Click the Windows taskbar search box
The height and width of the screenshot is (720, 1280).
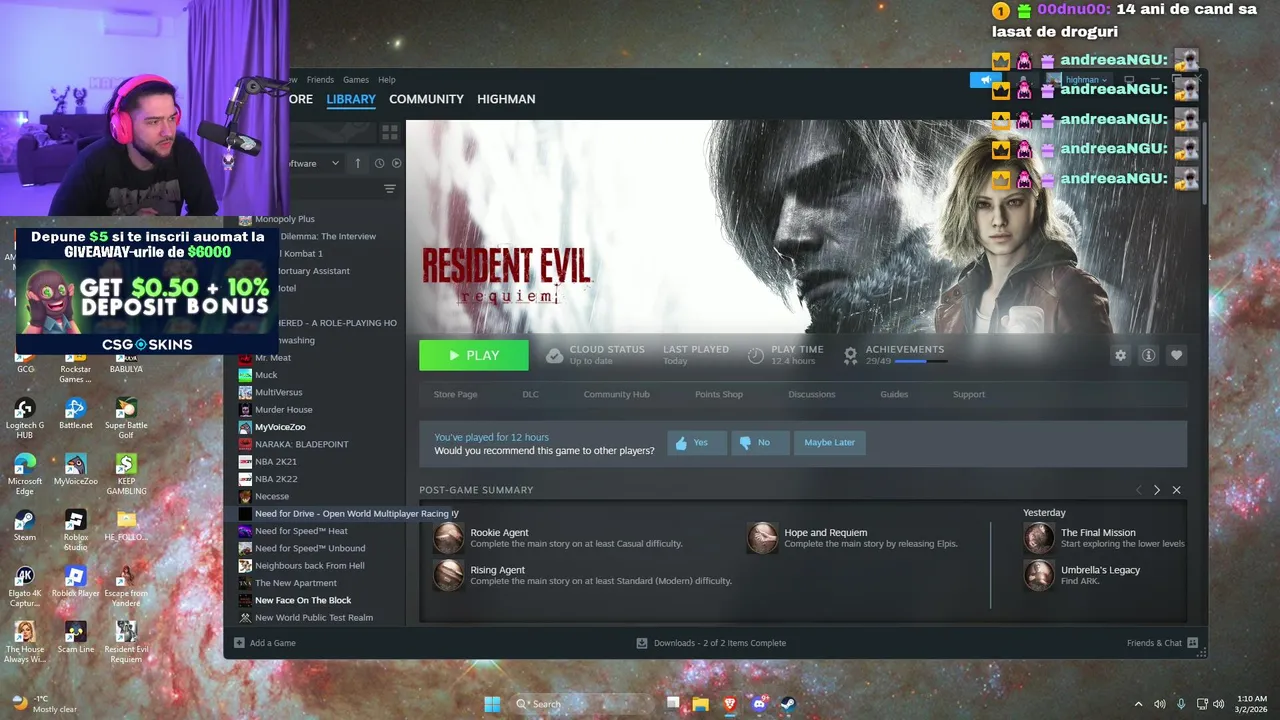point(584,704)
